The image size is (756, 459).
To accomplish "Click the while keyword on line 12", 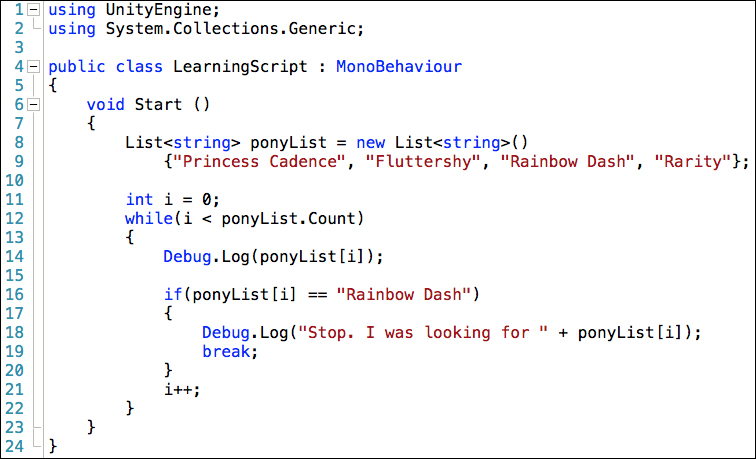I will coord(149,218).
